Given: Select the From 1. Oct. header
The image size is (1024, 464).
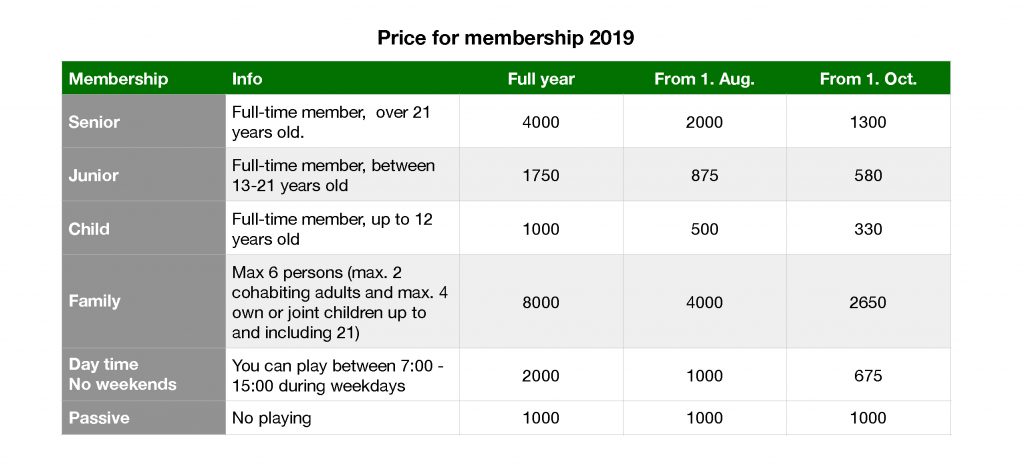Looking at the screenshot, I should tap(868, 79).
